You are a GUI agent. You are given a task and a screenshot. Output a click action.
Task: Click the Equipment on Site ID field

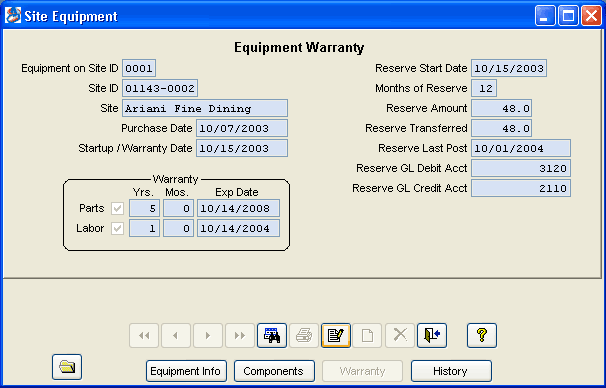click(139, 68)
